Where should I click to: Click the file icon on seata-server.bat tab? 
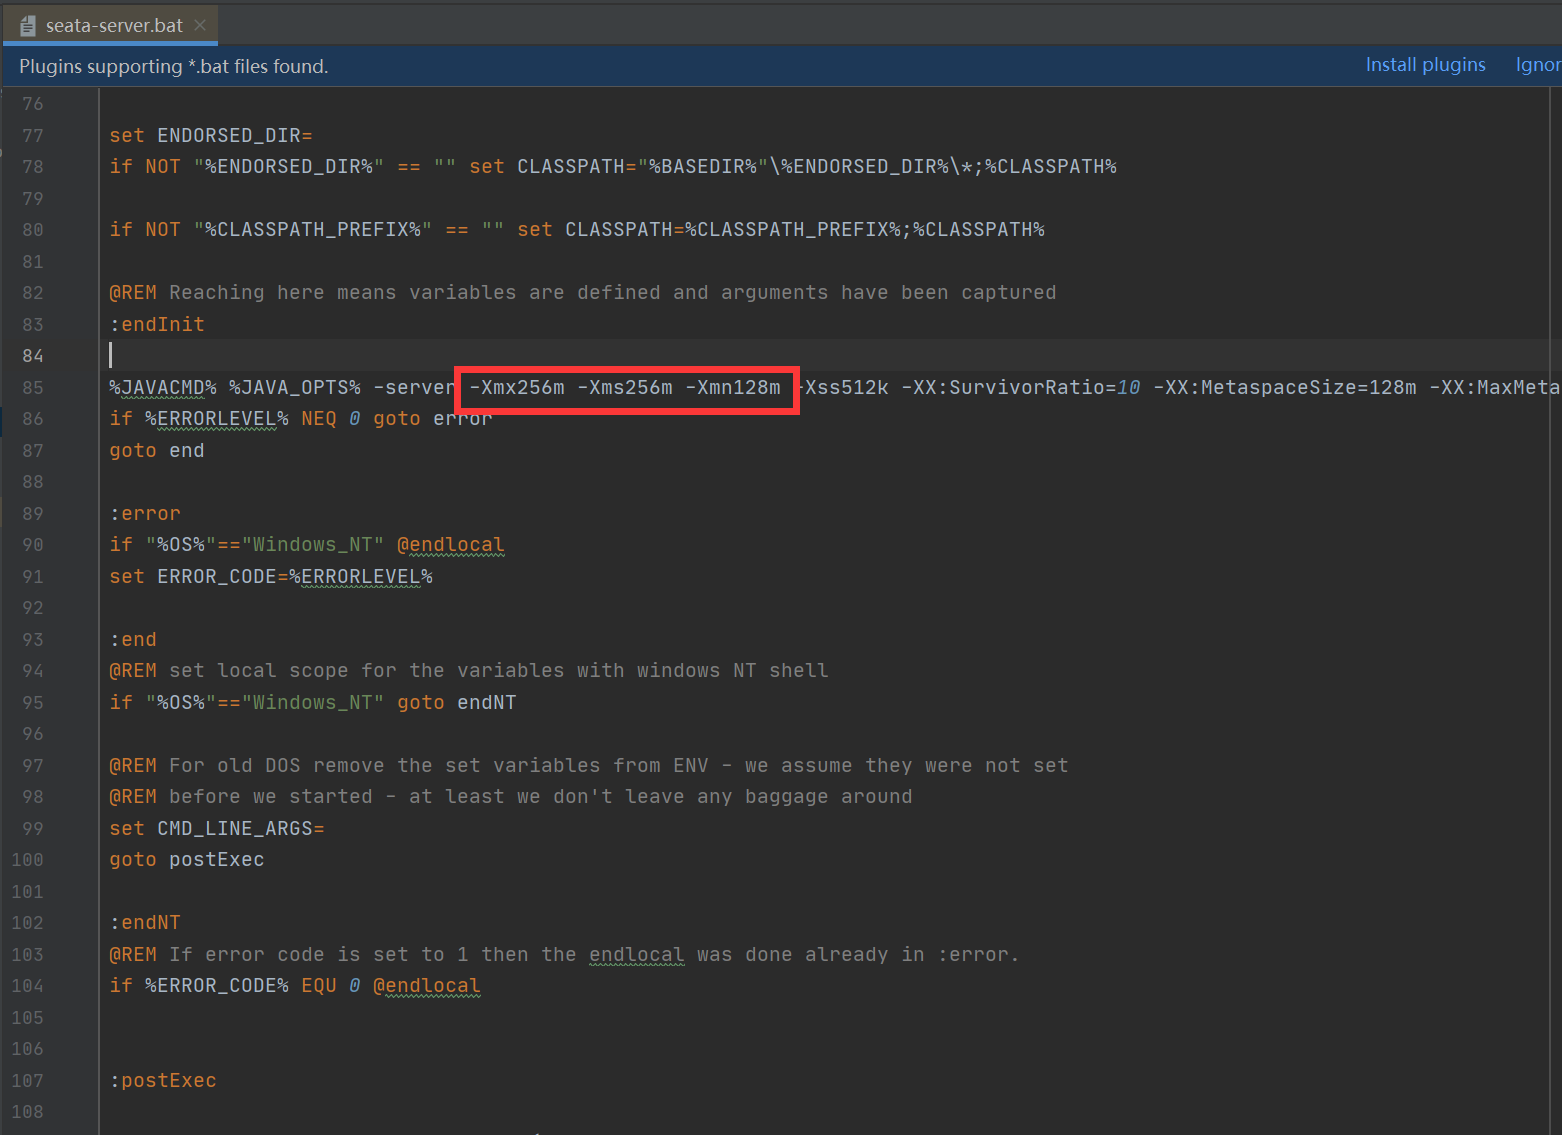coord(28,26)
